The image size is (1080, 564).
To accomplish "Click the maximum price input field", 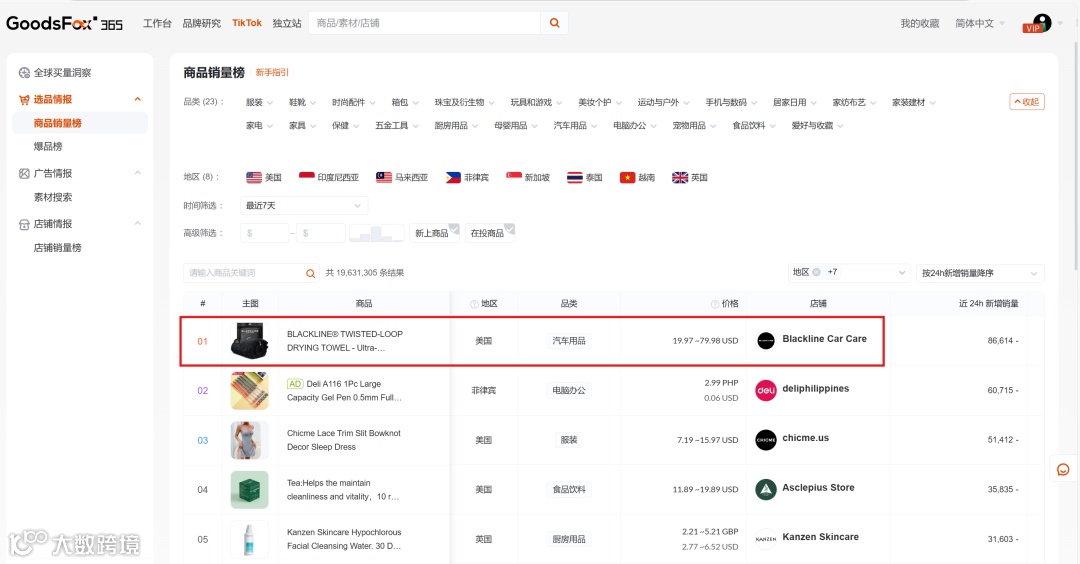I will click(321, 233).
